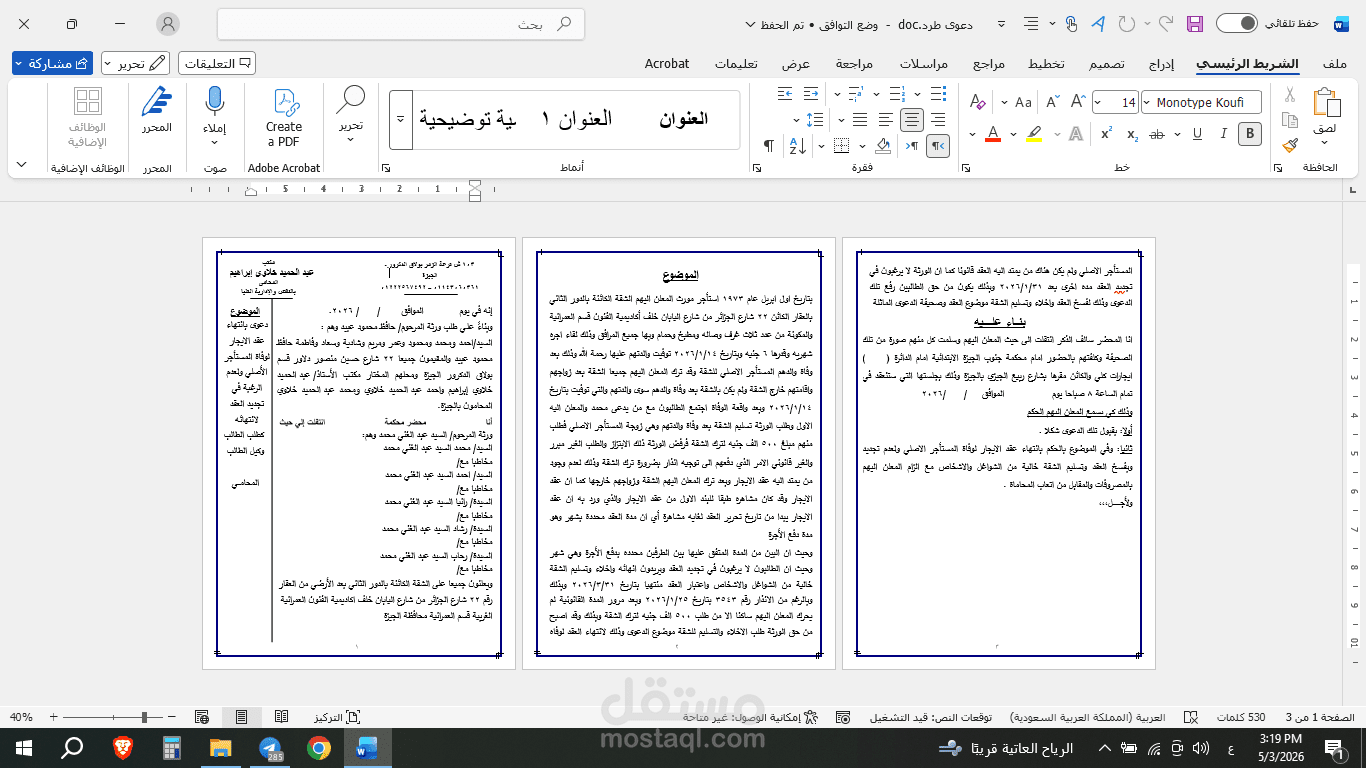Toggle Italic formatting button

pyautogui.click(x=1224, y=134)
